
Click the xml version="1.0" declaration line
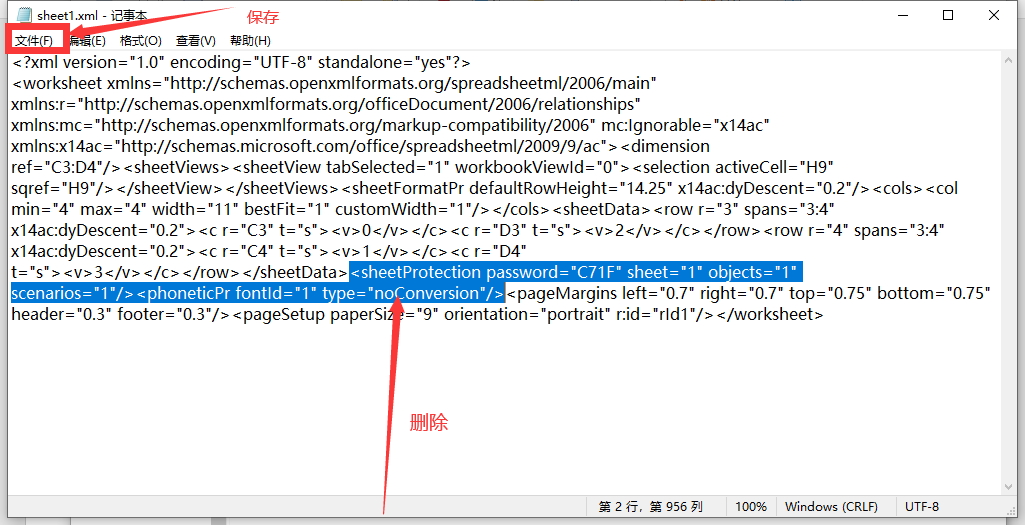point(241,63)
